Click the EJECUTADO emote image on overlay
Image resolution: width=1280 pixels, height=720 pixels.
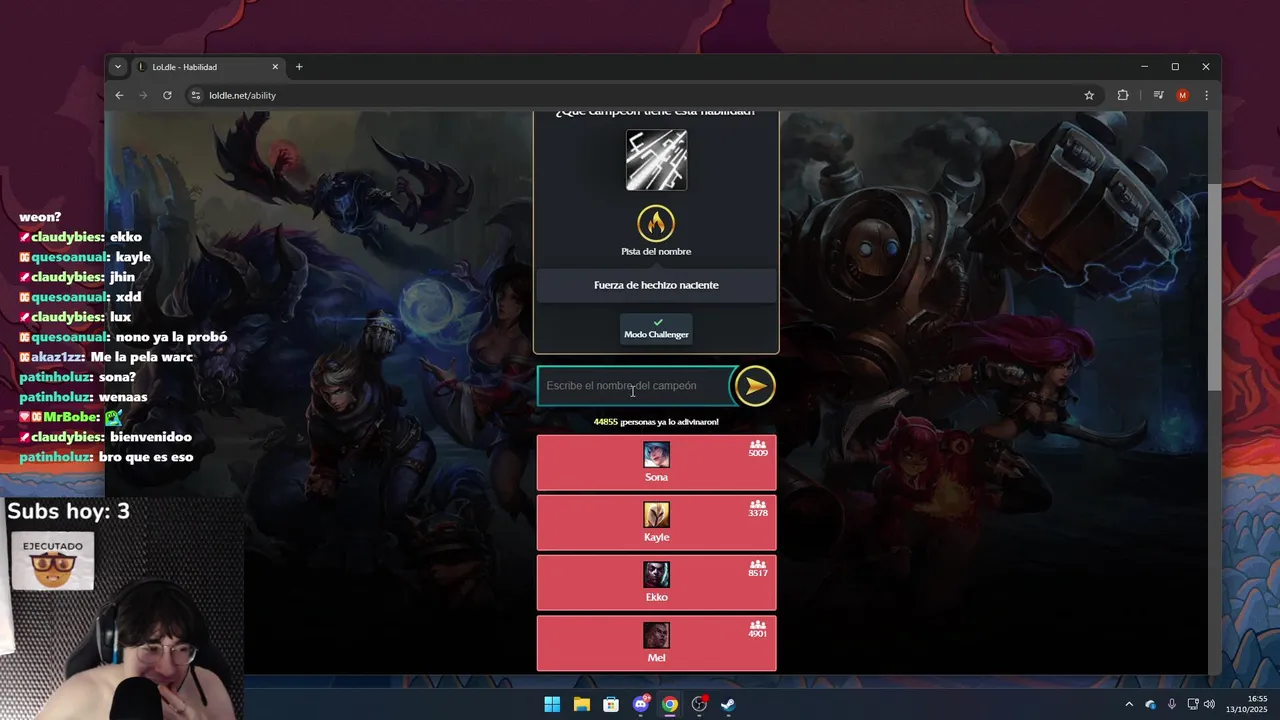(53, 560)
